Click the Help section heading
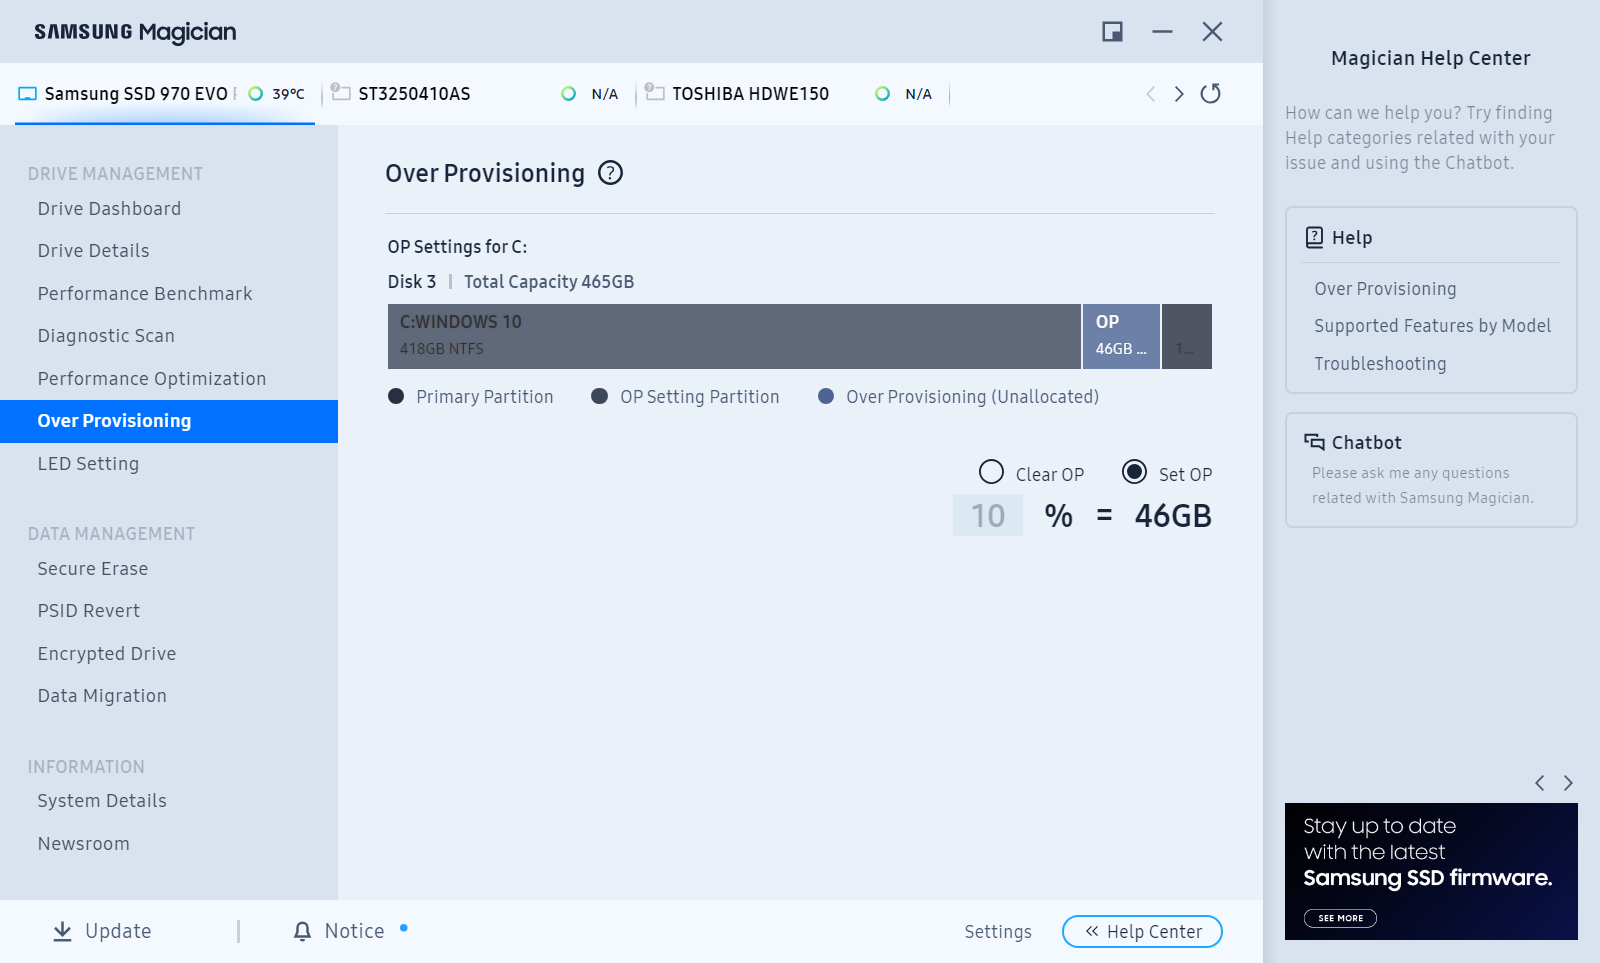Viewport: 1600px width, 963px height. click(1352, 238)
